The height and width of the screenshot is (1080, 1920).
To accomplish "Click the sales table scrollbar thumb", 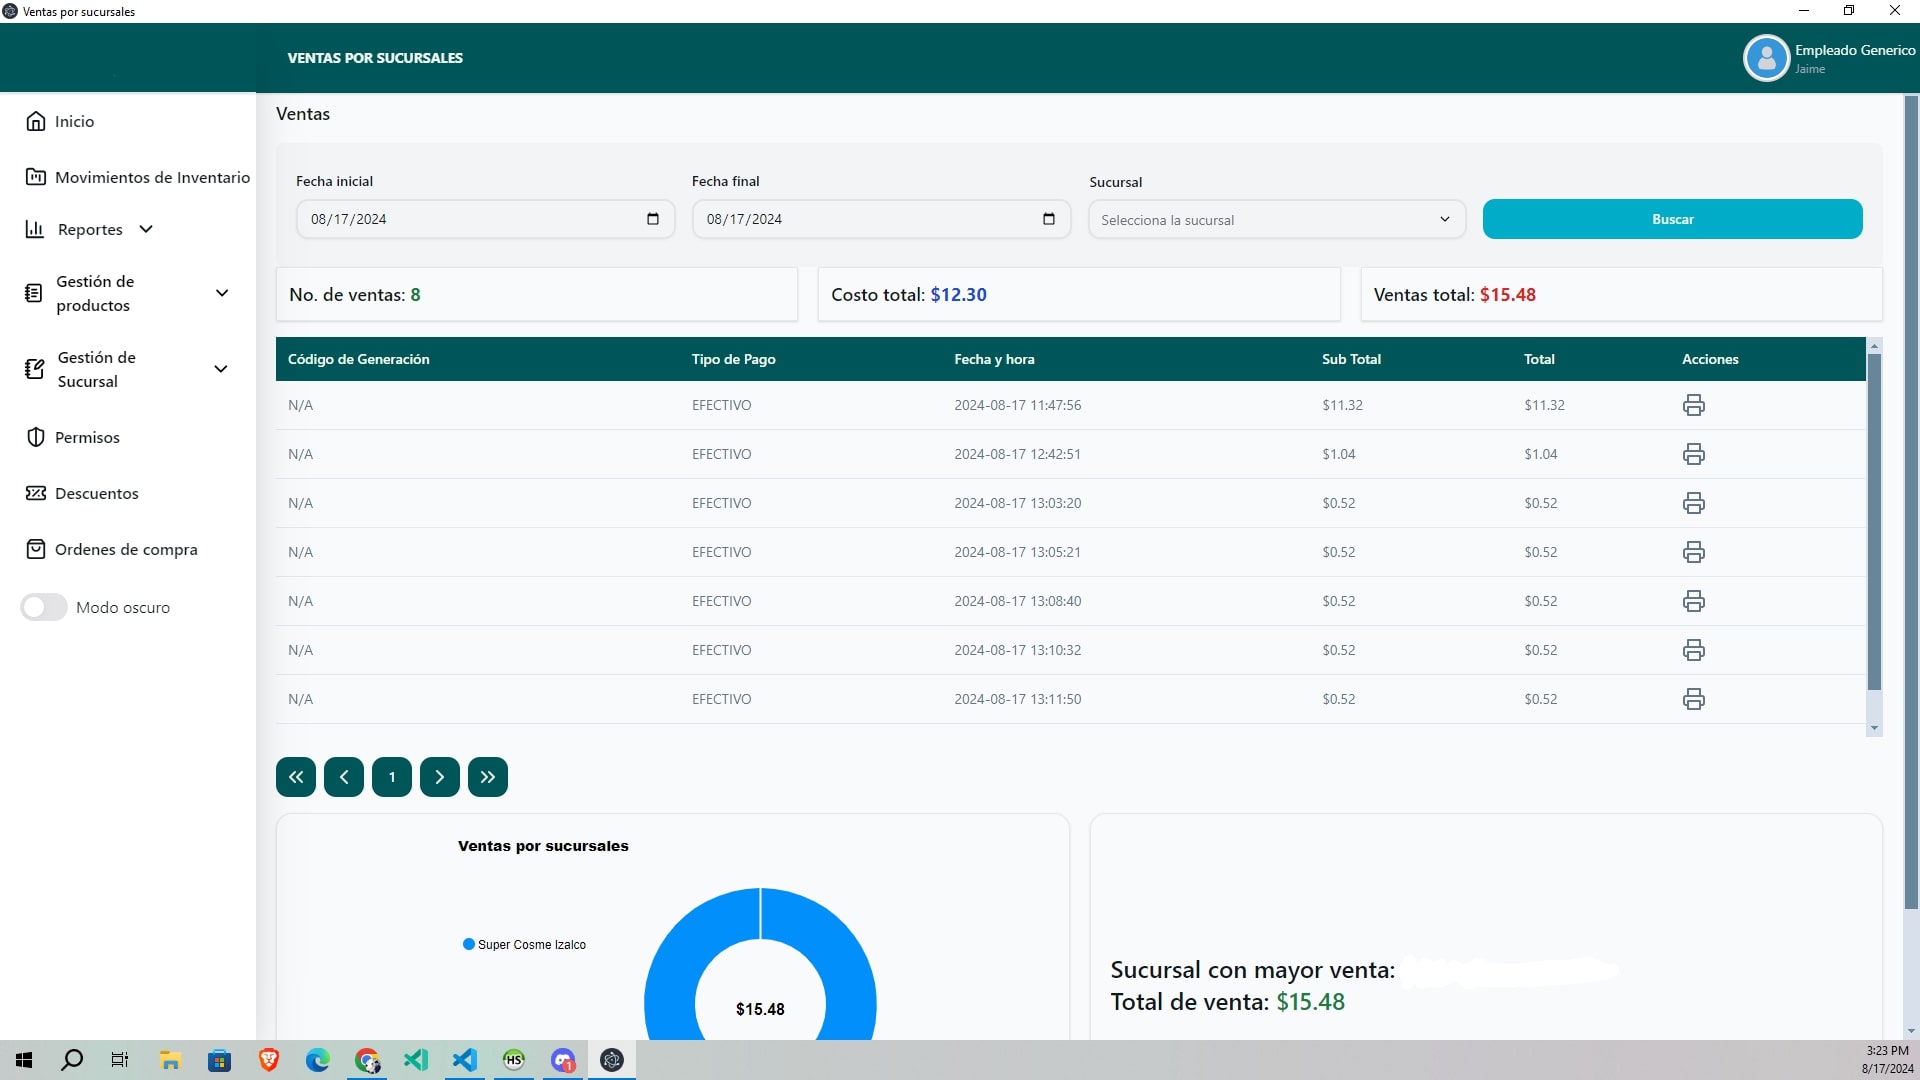I will (1874, 520).
